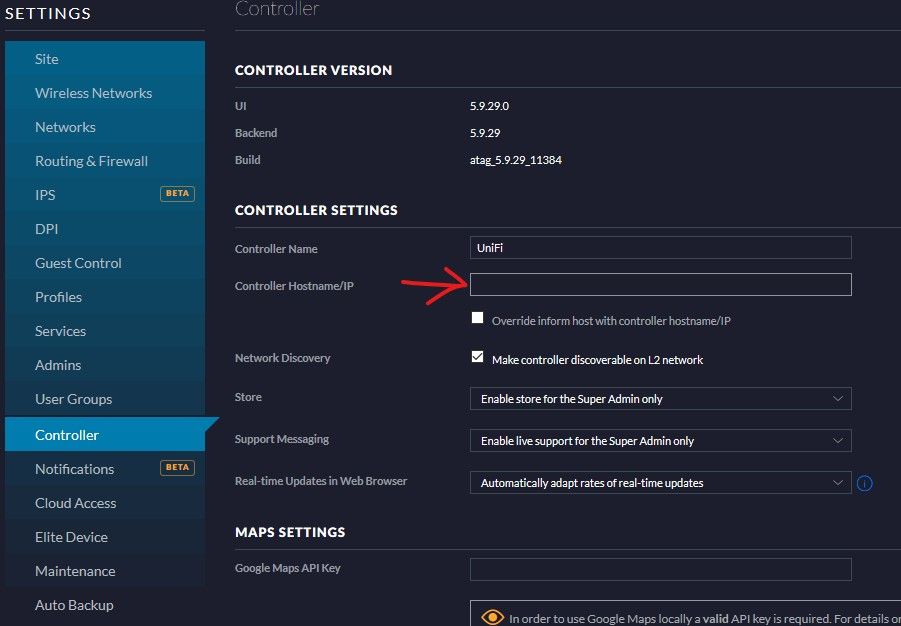
Task: Click the Google Maps API Key field
Action: 660,569
